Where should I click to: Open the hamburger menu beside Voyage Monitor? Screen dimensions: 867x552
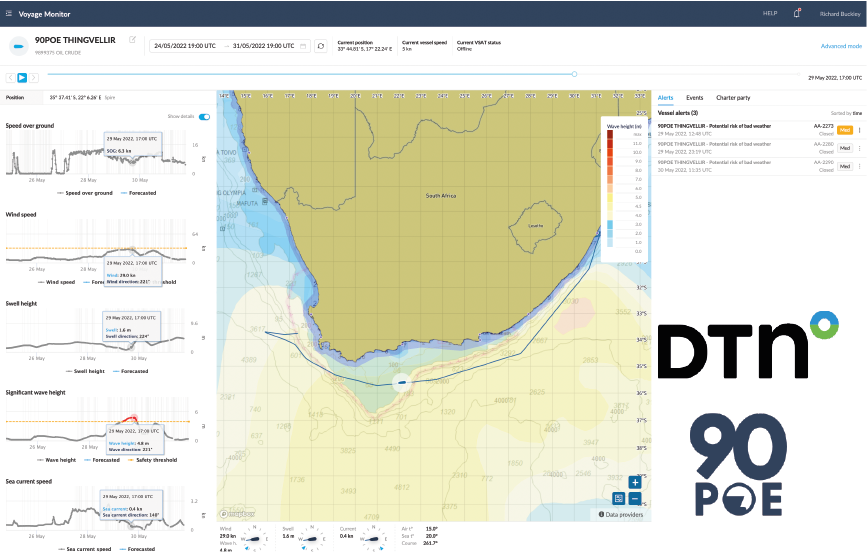(8, 14)
